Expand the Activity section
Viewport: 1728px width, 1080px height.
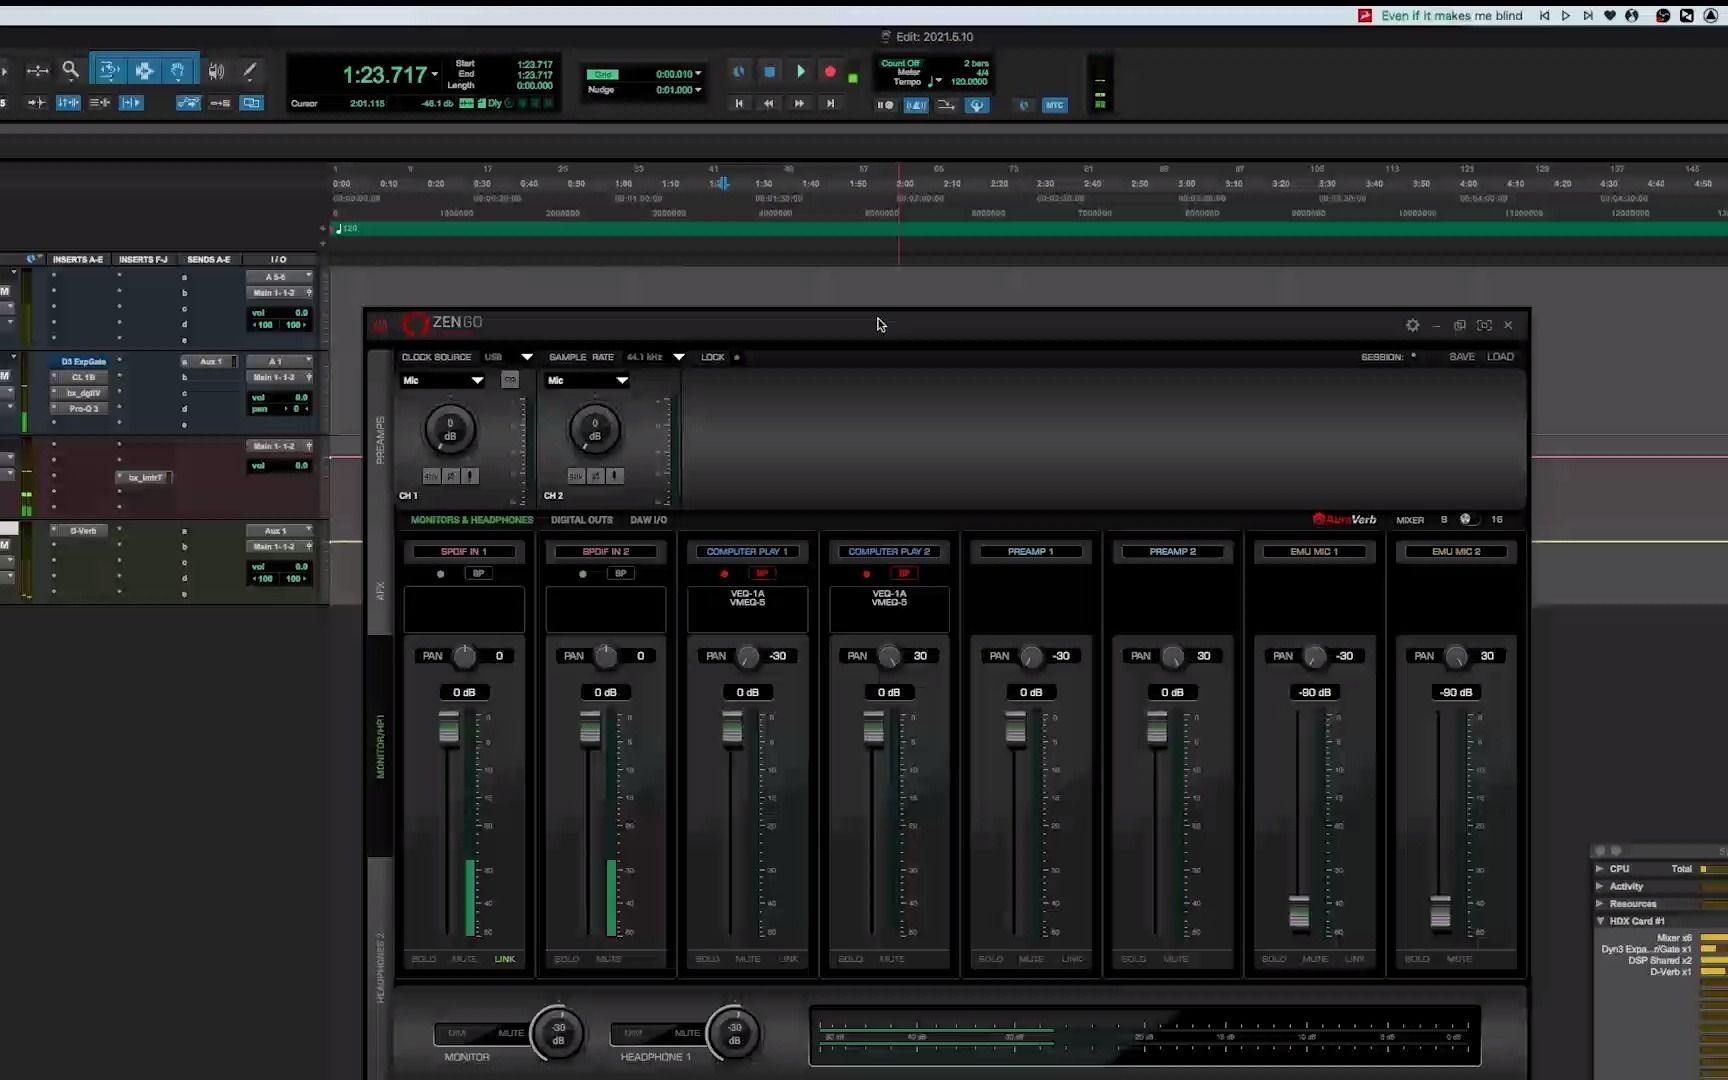tap(1599, 886)
